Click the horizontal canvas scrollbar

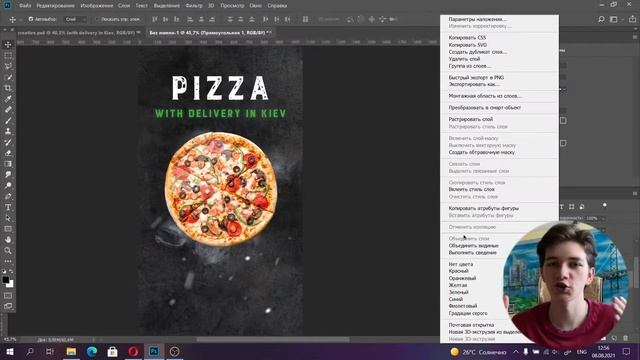(x=273, y=340)
